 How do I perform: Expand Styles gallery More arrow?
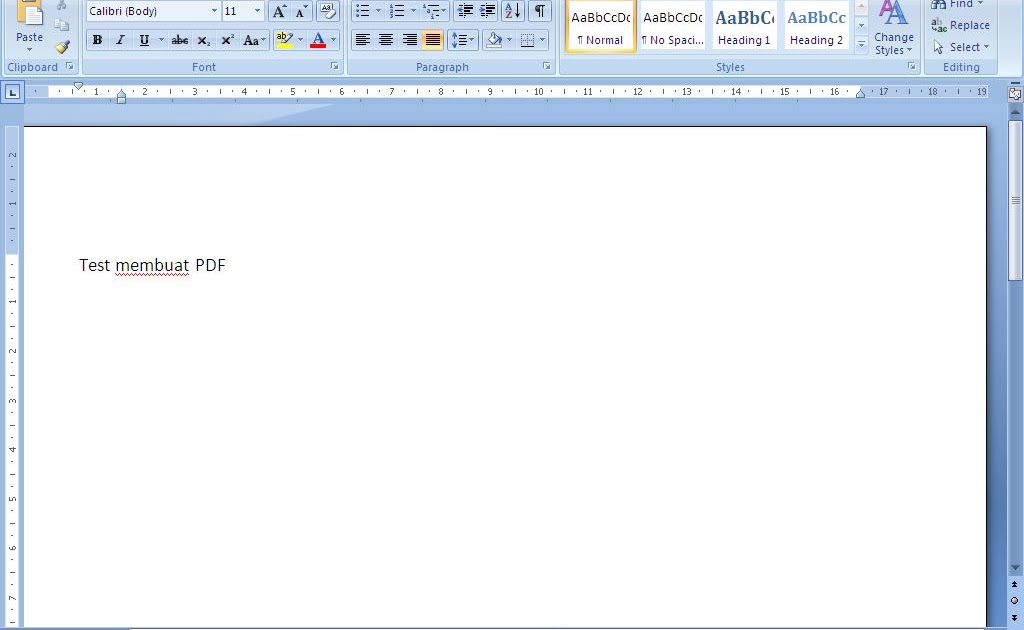tap(861, 44)
